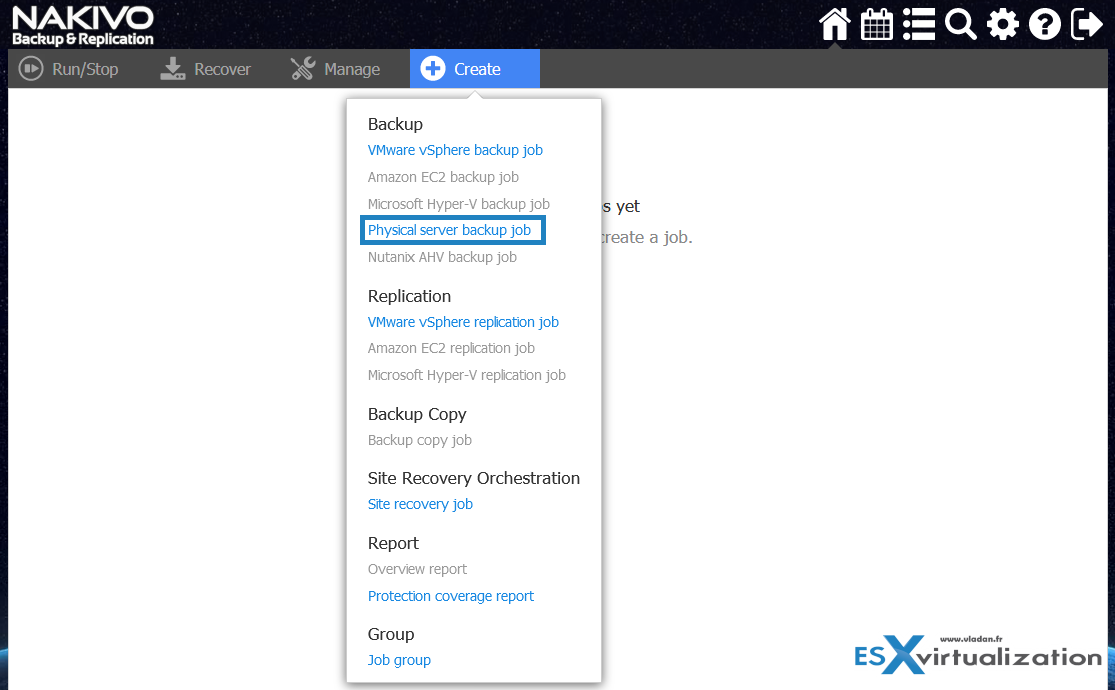The height and width of the screenshot is (690, 1115).
Task: Select Microsoft Hyper-V replication job
Action: click(x=466, y=376)
